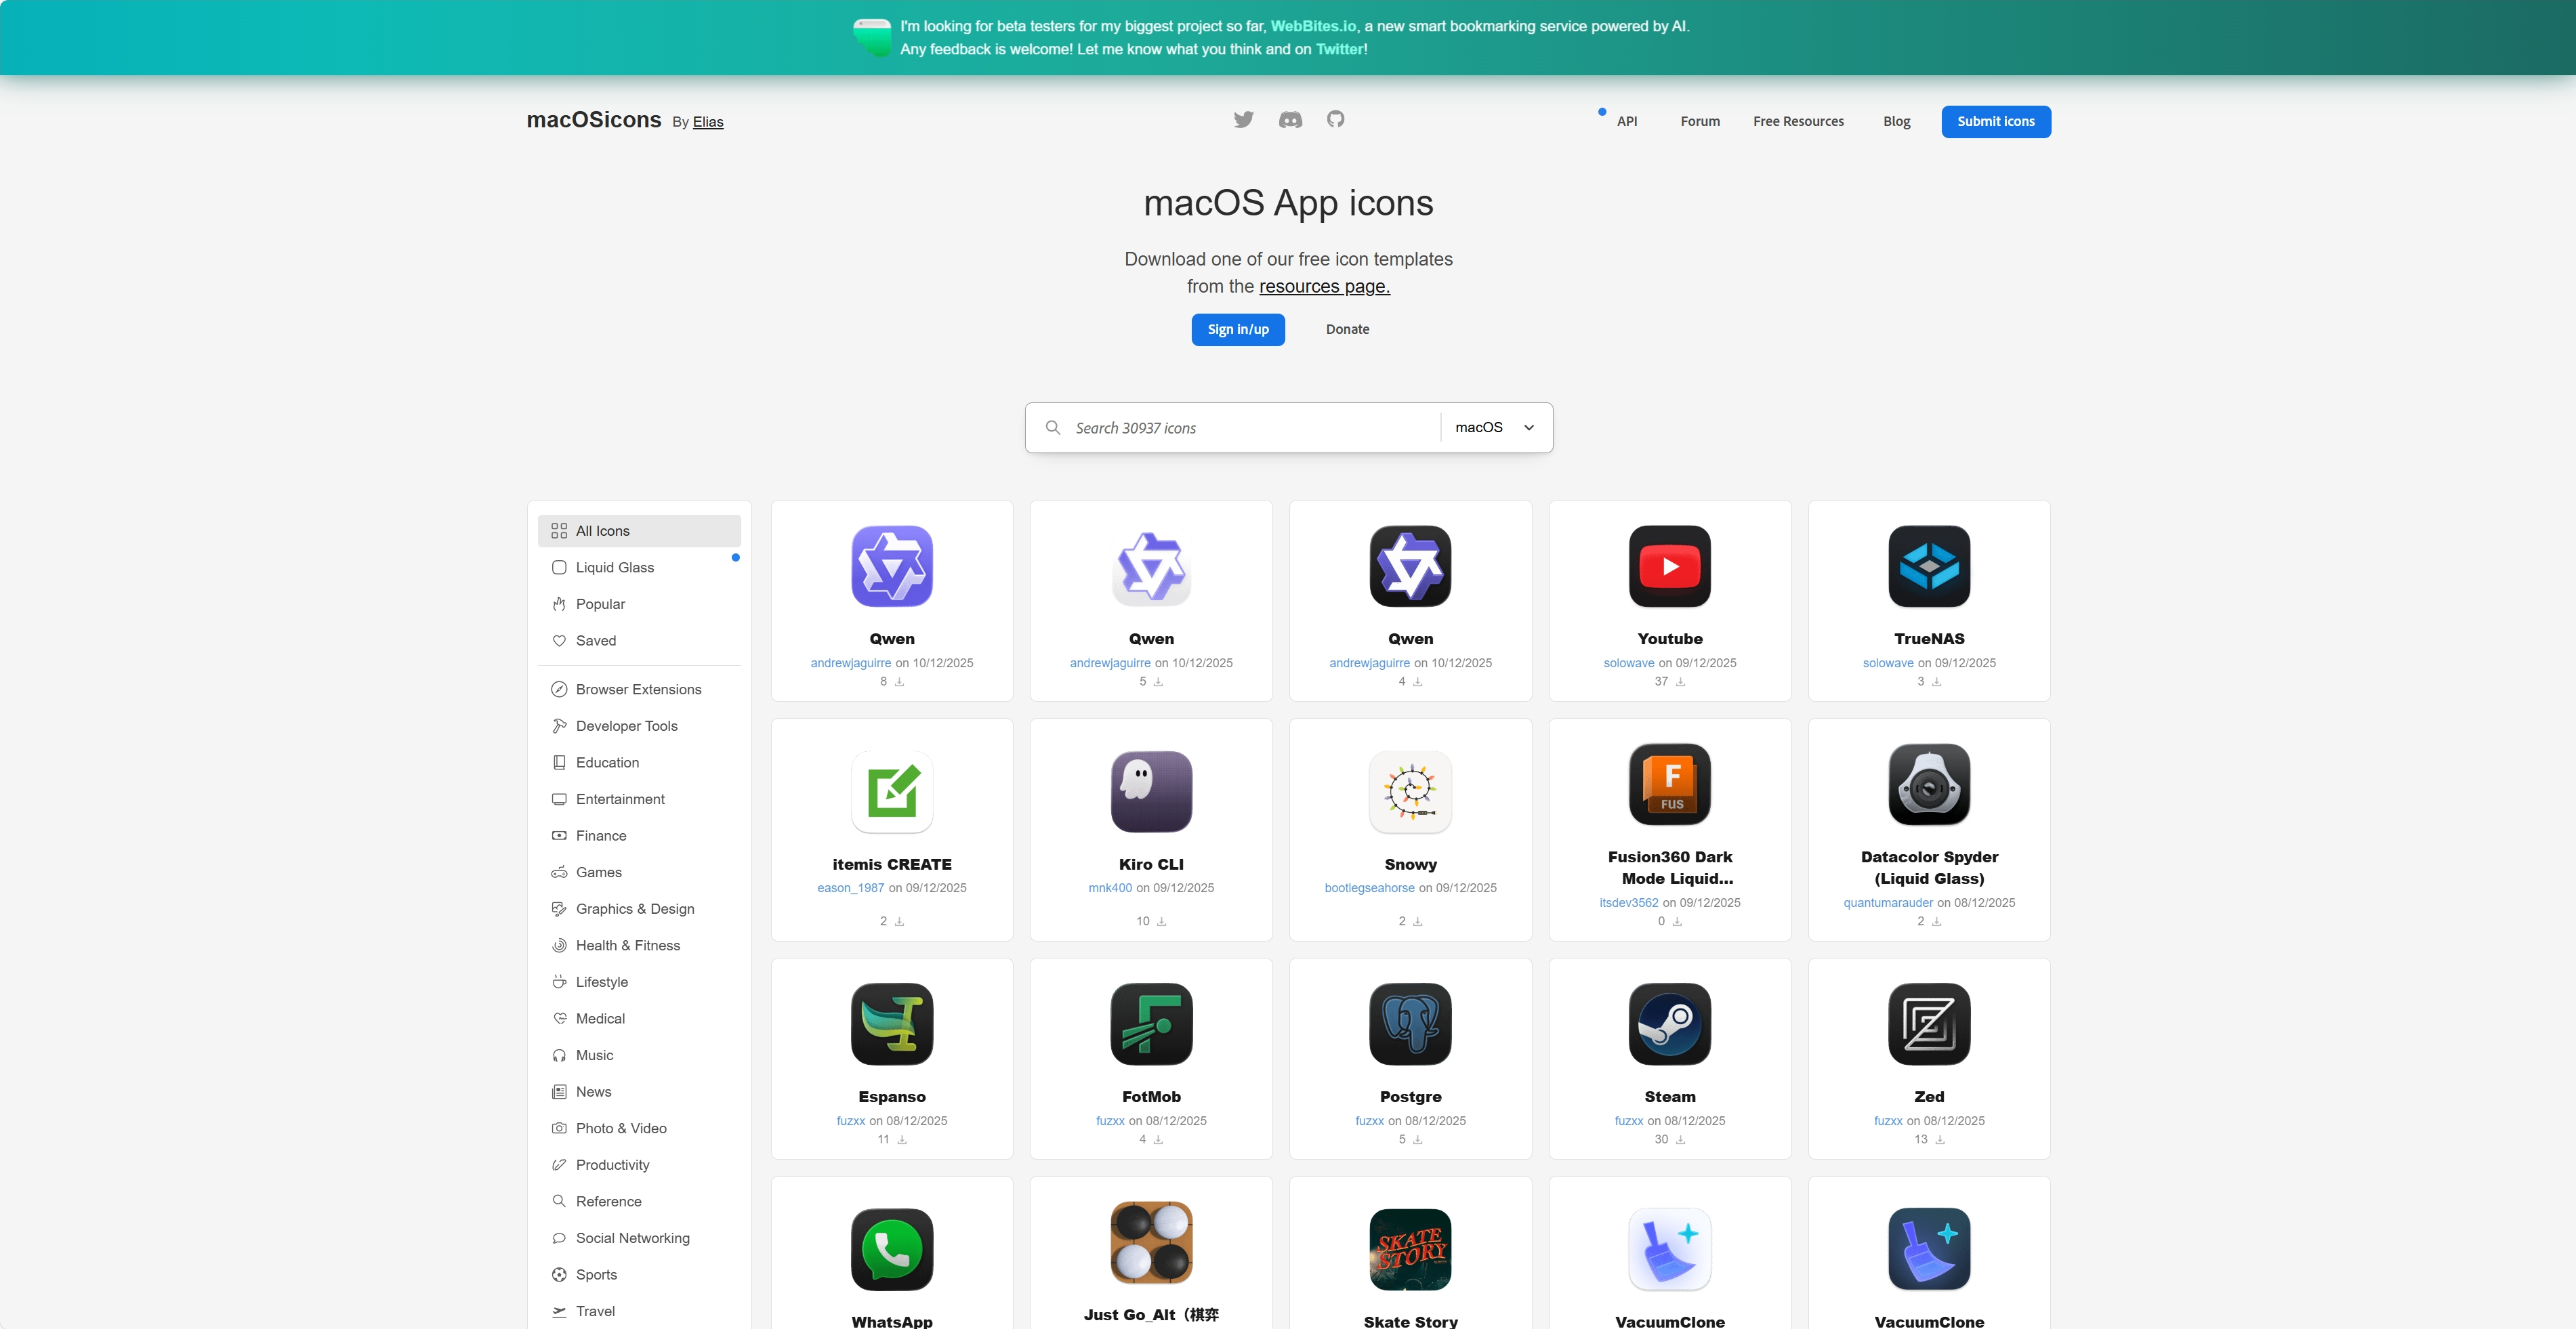Switch to the Forum section

coord(1700,121)
